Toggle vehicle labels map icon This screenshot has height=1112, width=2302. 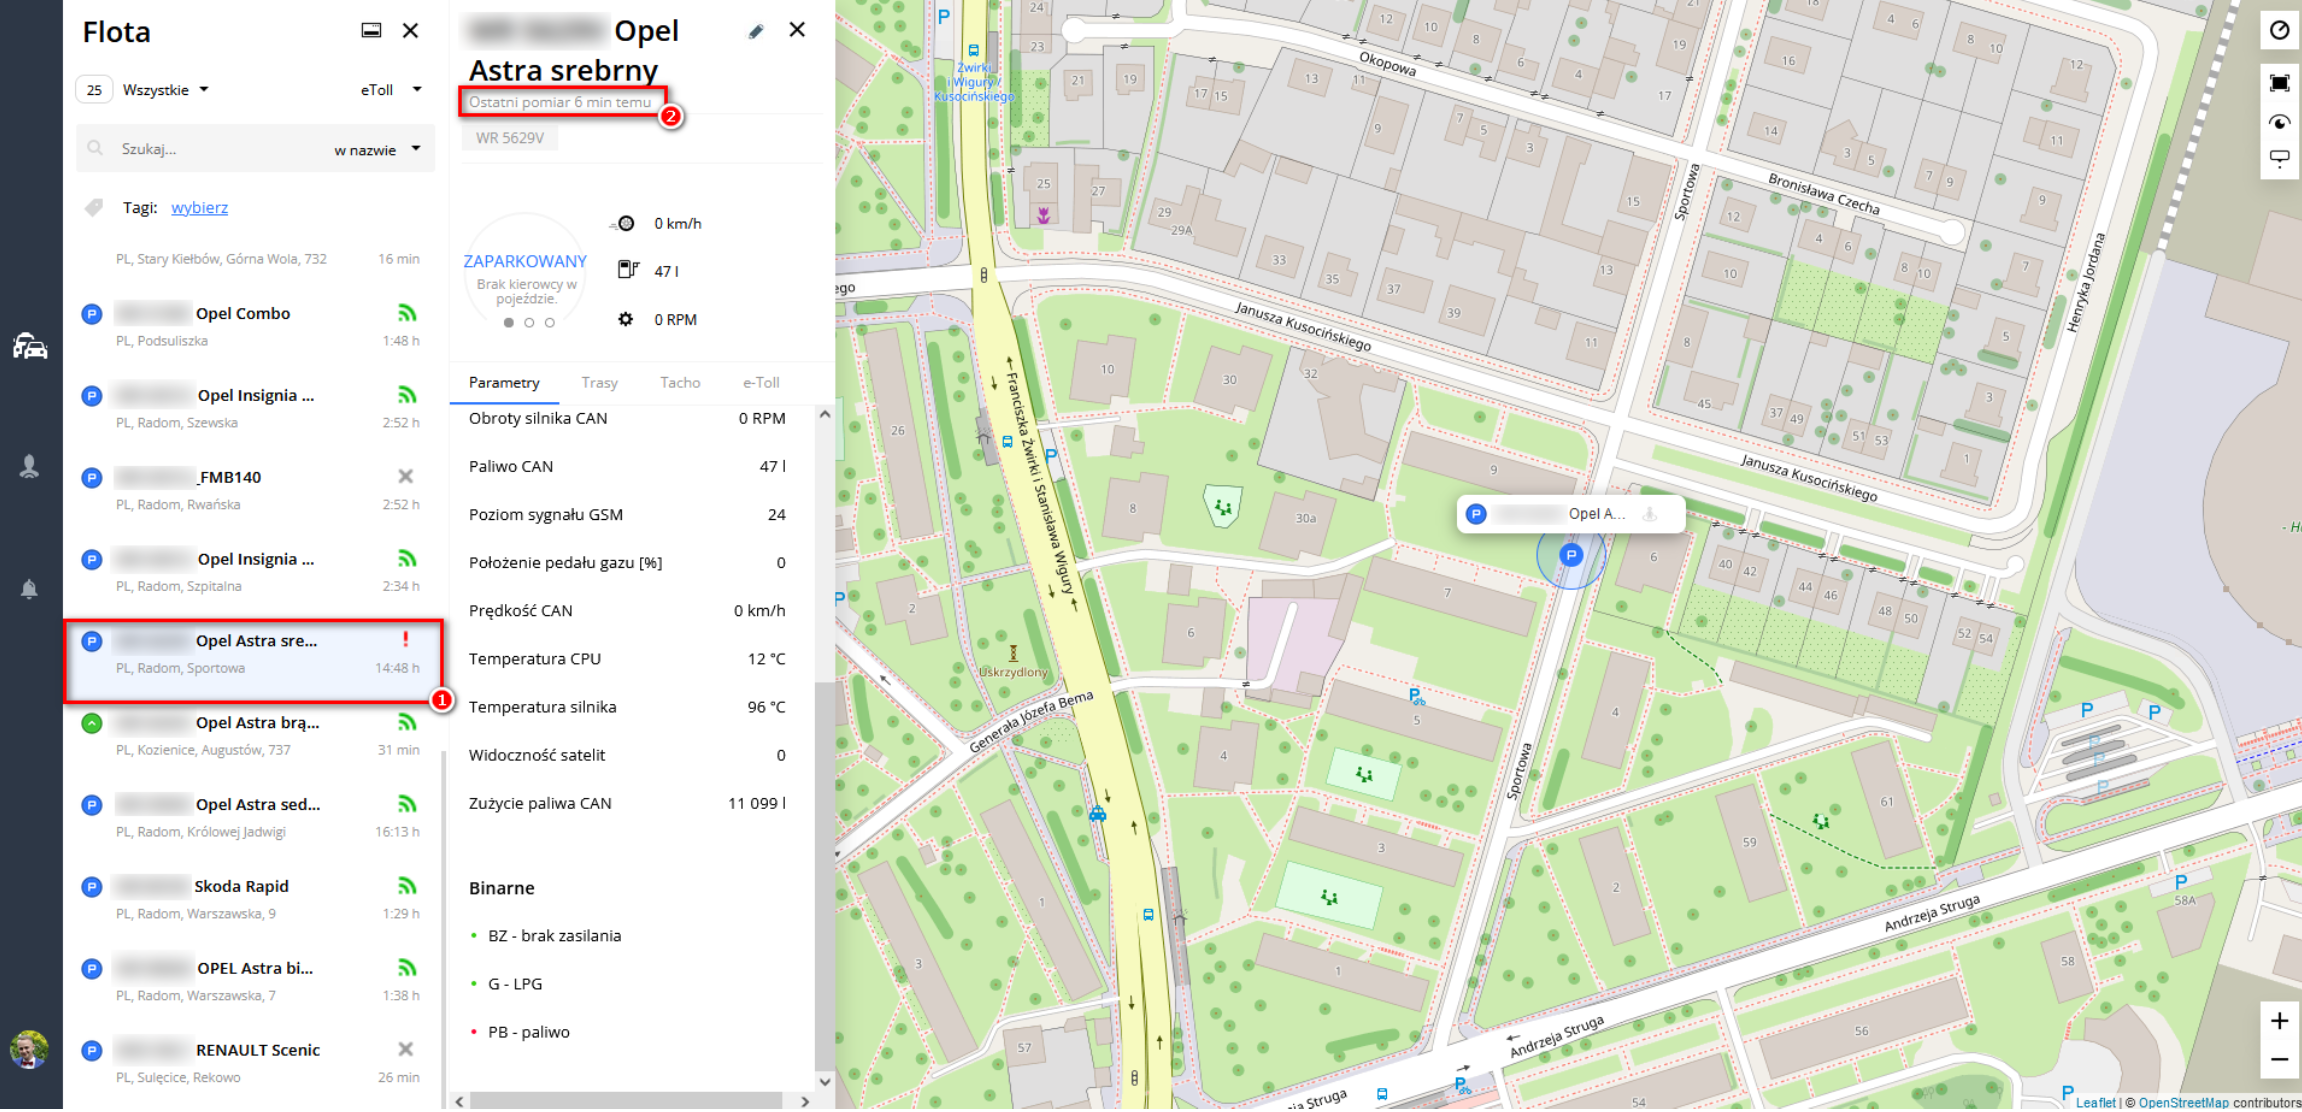click(2279, 158)
